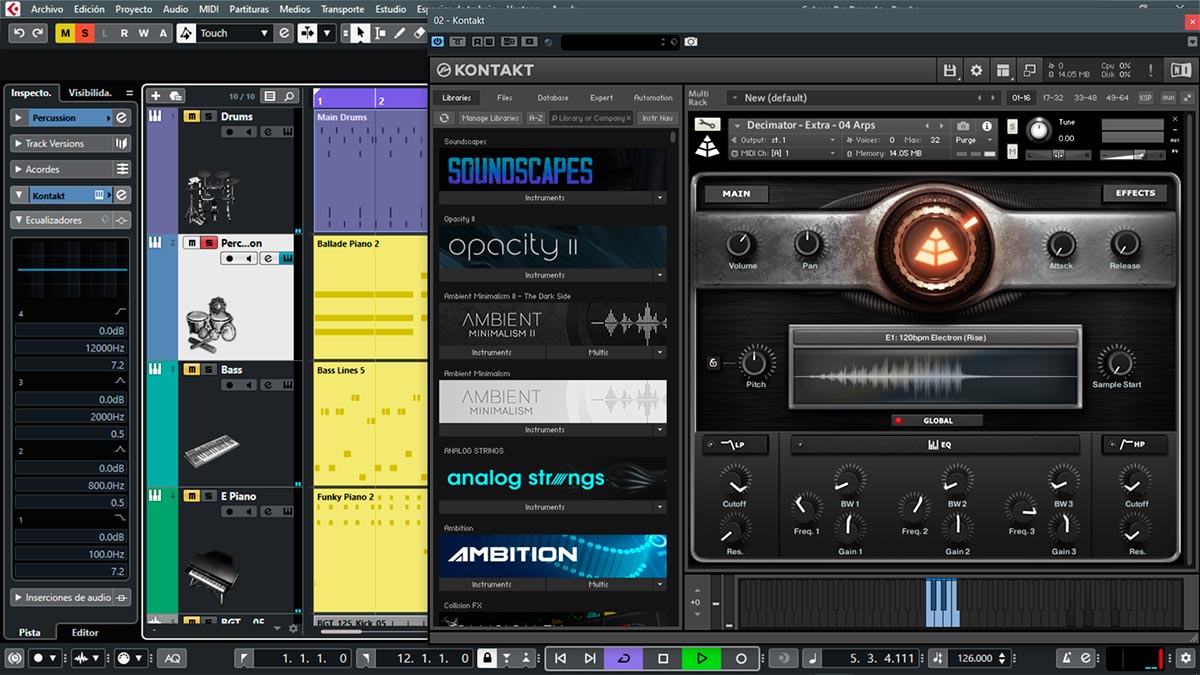1200x675 pixels.
Task: Stop playback in transport bar
Action: [662, 658]
